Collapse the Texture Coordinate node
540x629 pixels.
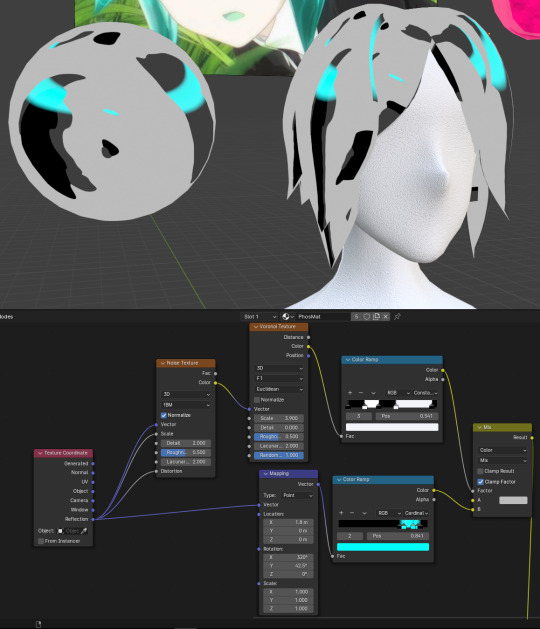40,453
